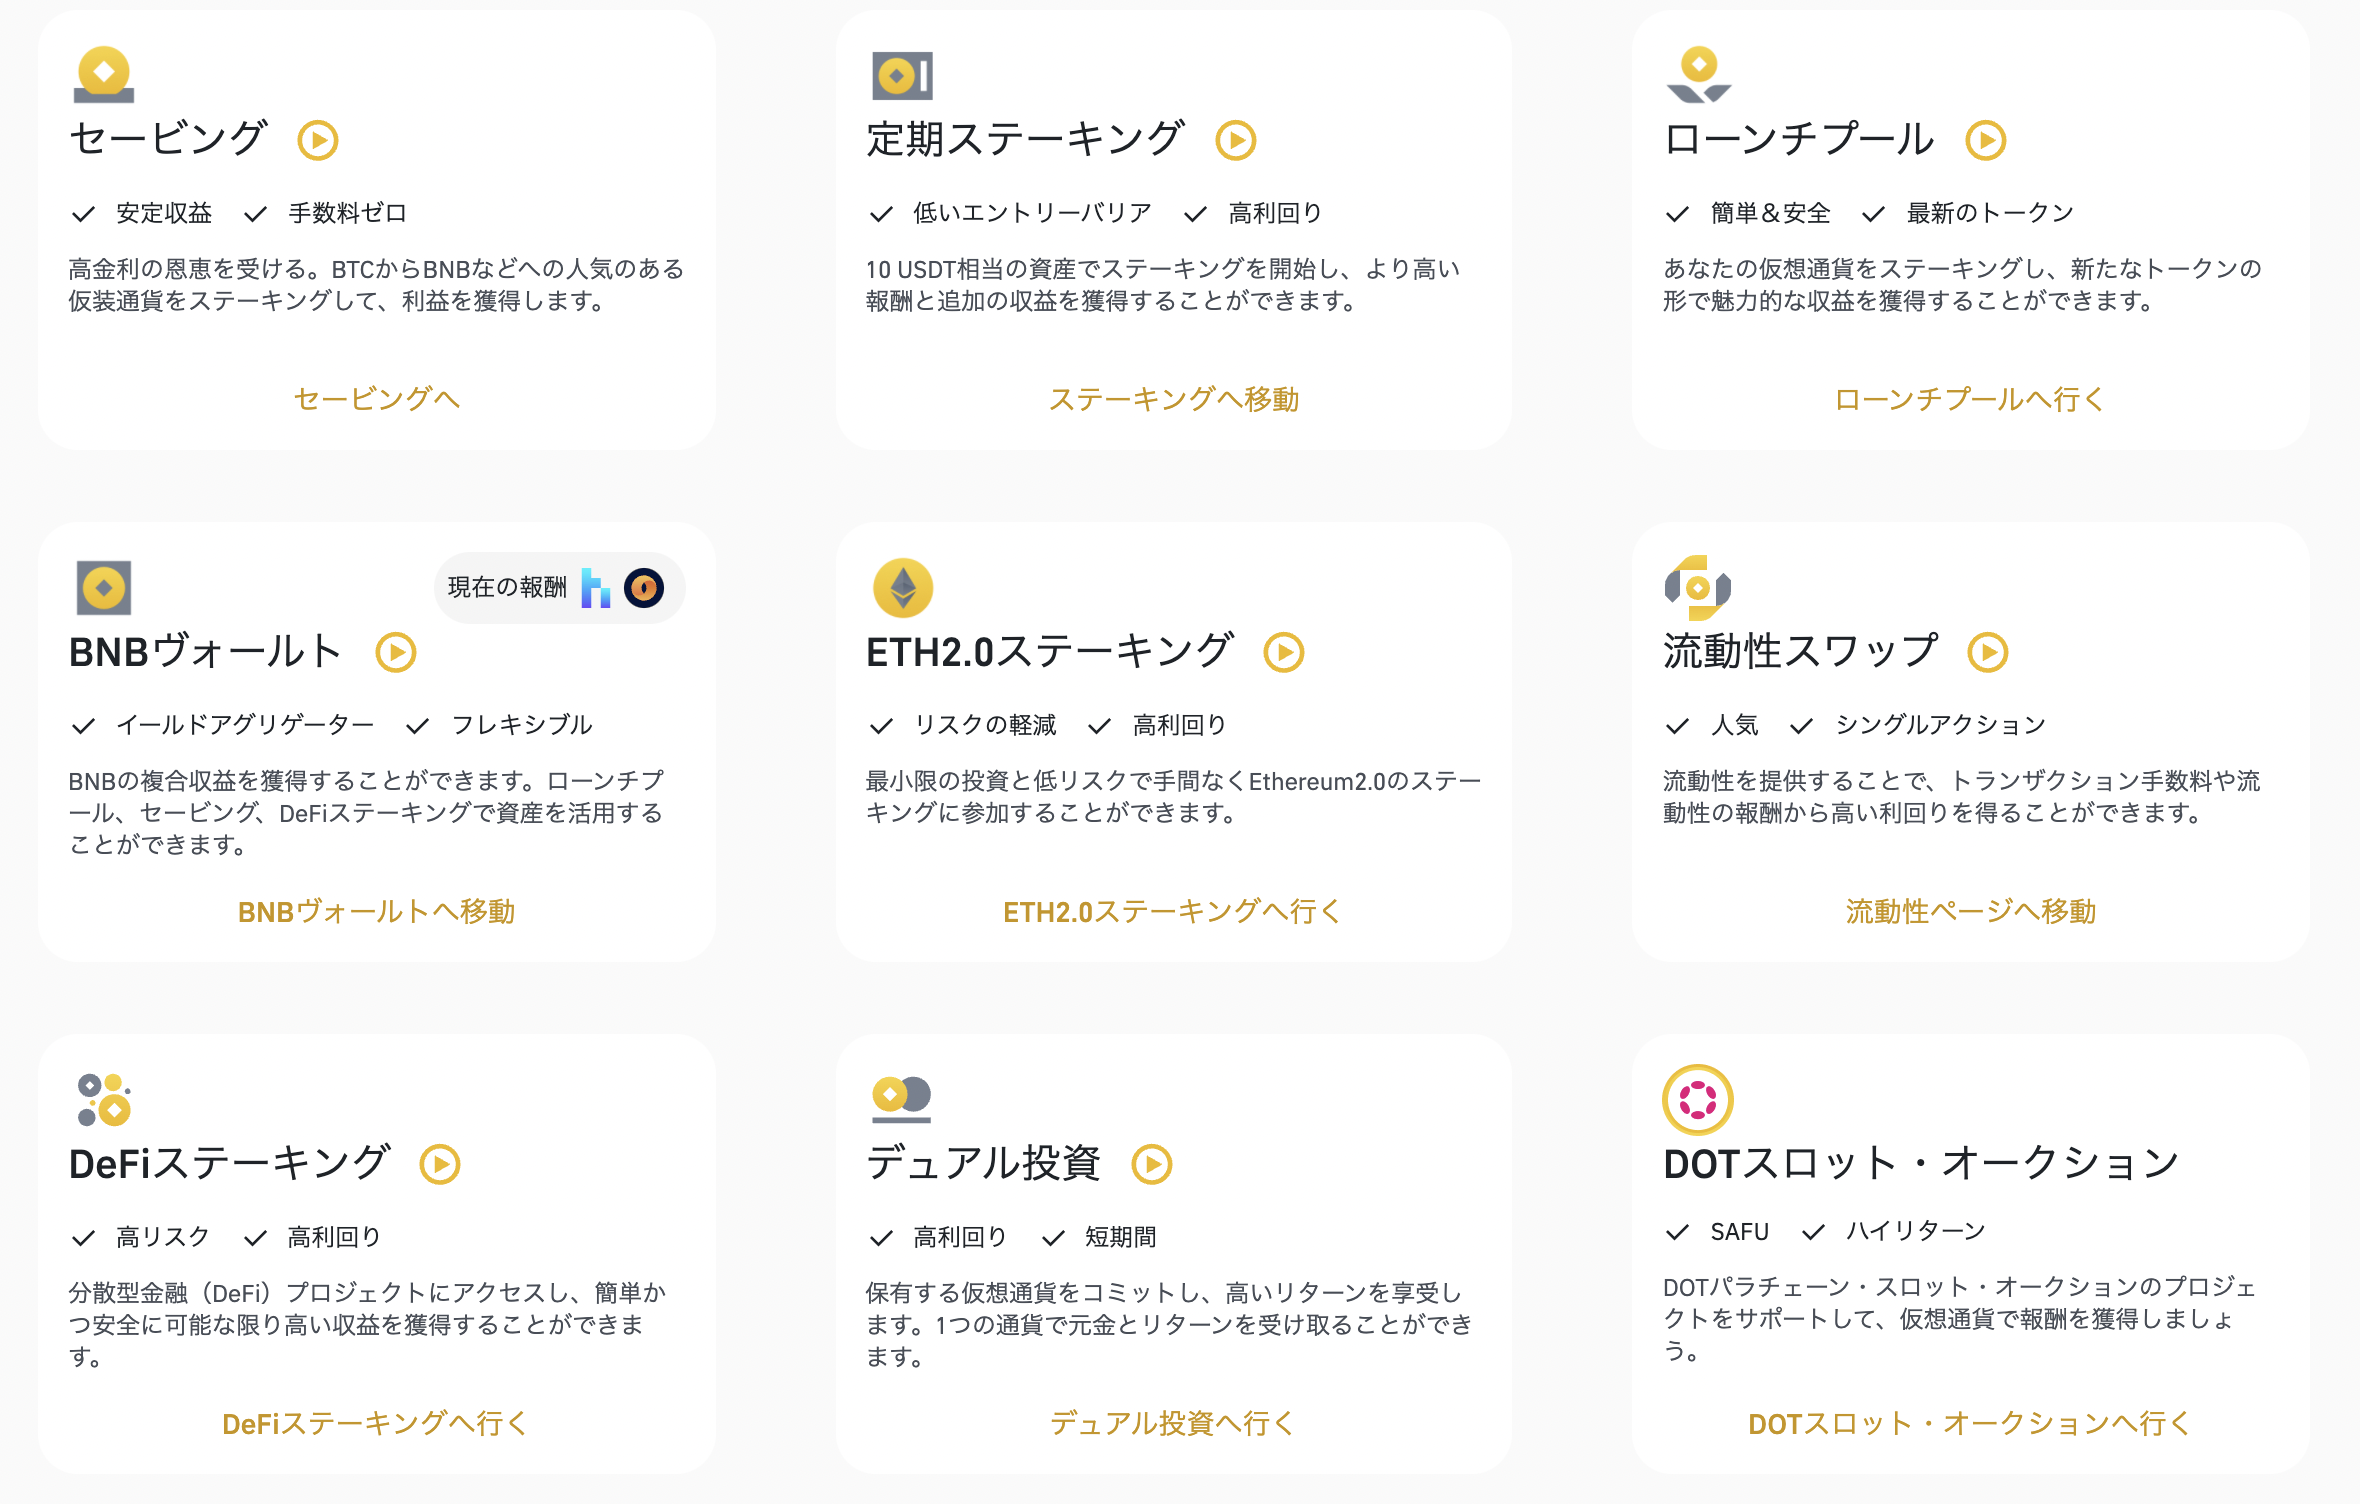Play the ETH2.0ステーキング explainer video

(1283, 651)
